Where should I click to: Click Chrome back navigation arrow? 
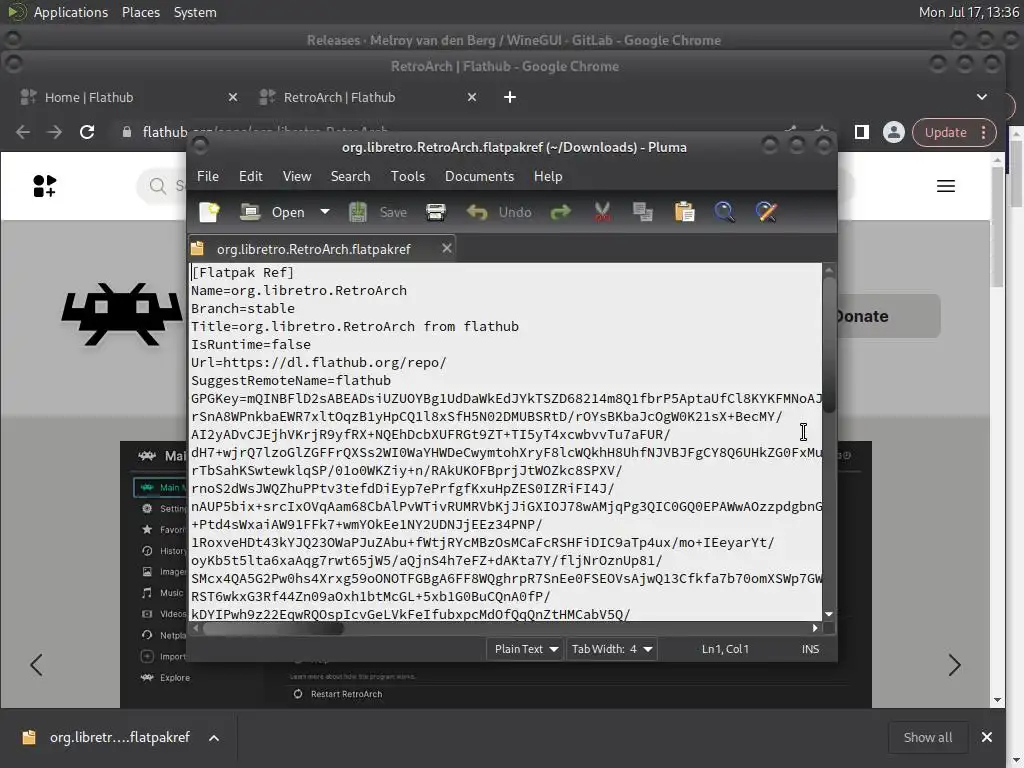(x=24, y=132)
